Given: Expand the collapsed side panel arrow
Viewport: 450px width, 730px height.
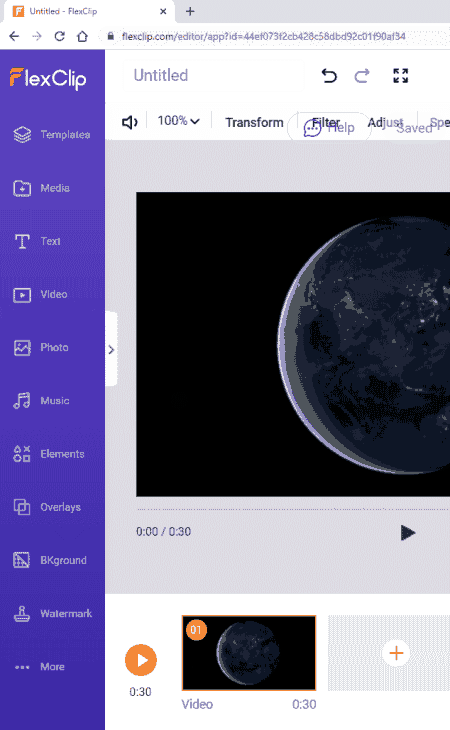Looking at the screenshot, I should point(111,350).
